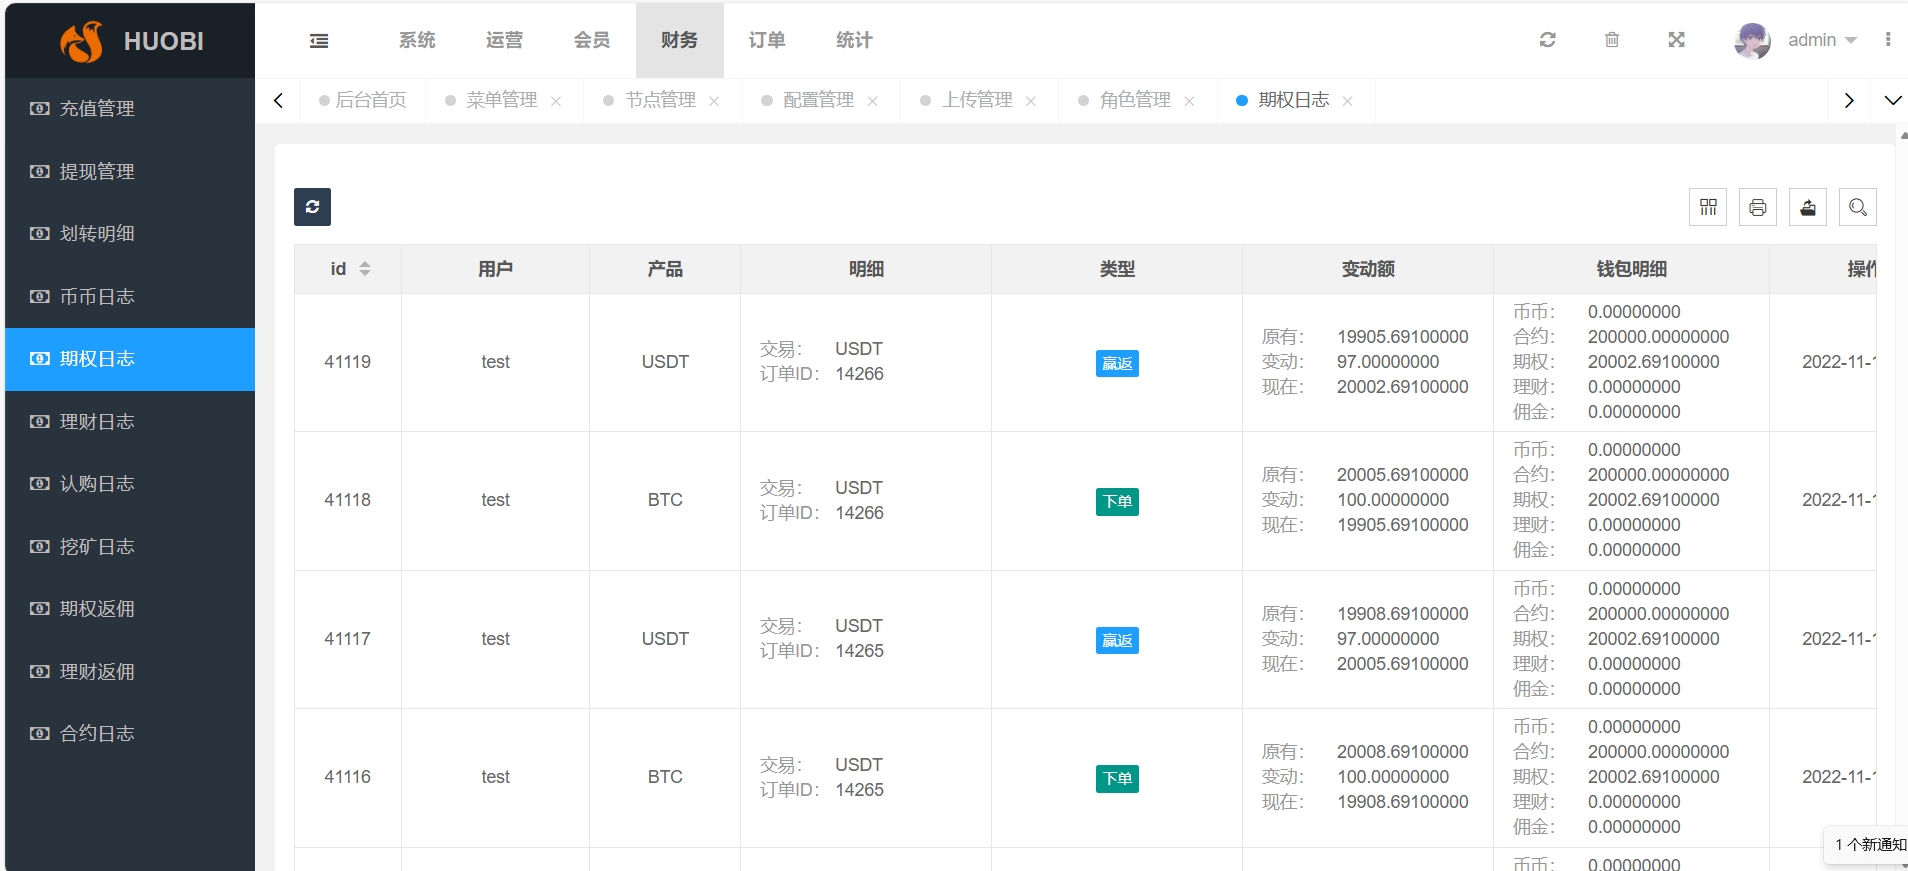Open column display grid icon
1908x871 pixels.
pos(1708,207)
